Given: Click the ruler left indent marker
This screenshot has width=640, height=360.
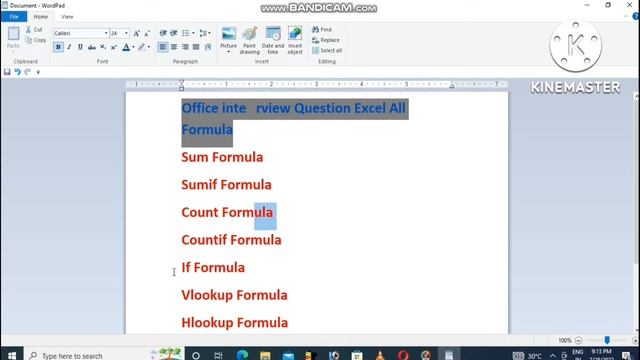Looking at the screenshot, I should click(x=182, y=85).
